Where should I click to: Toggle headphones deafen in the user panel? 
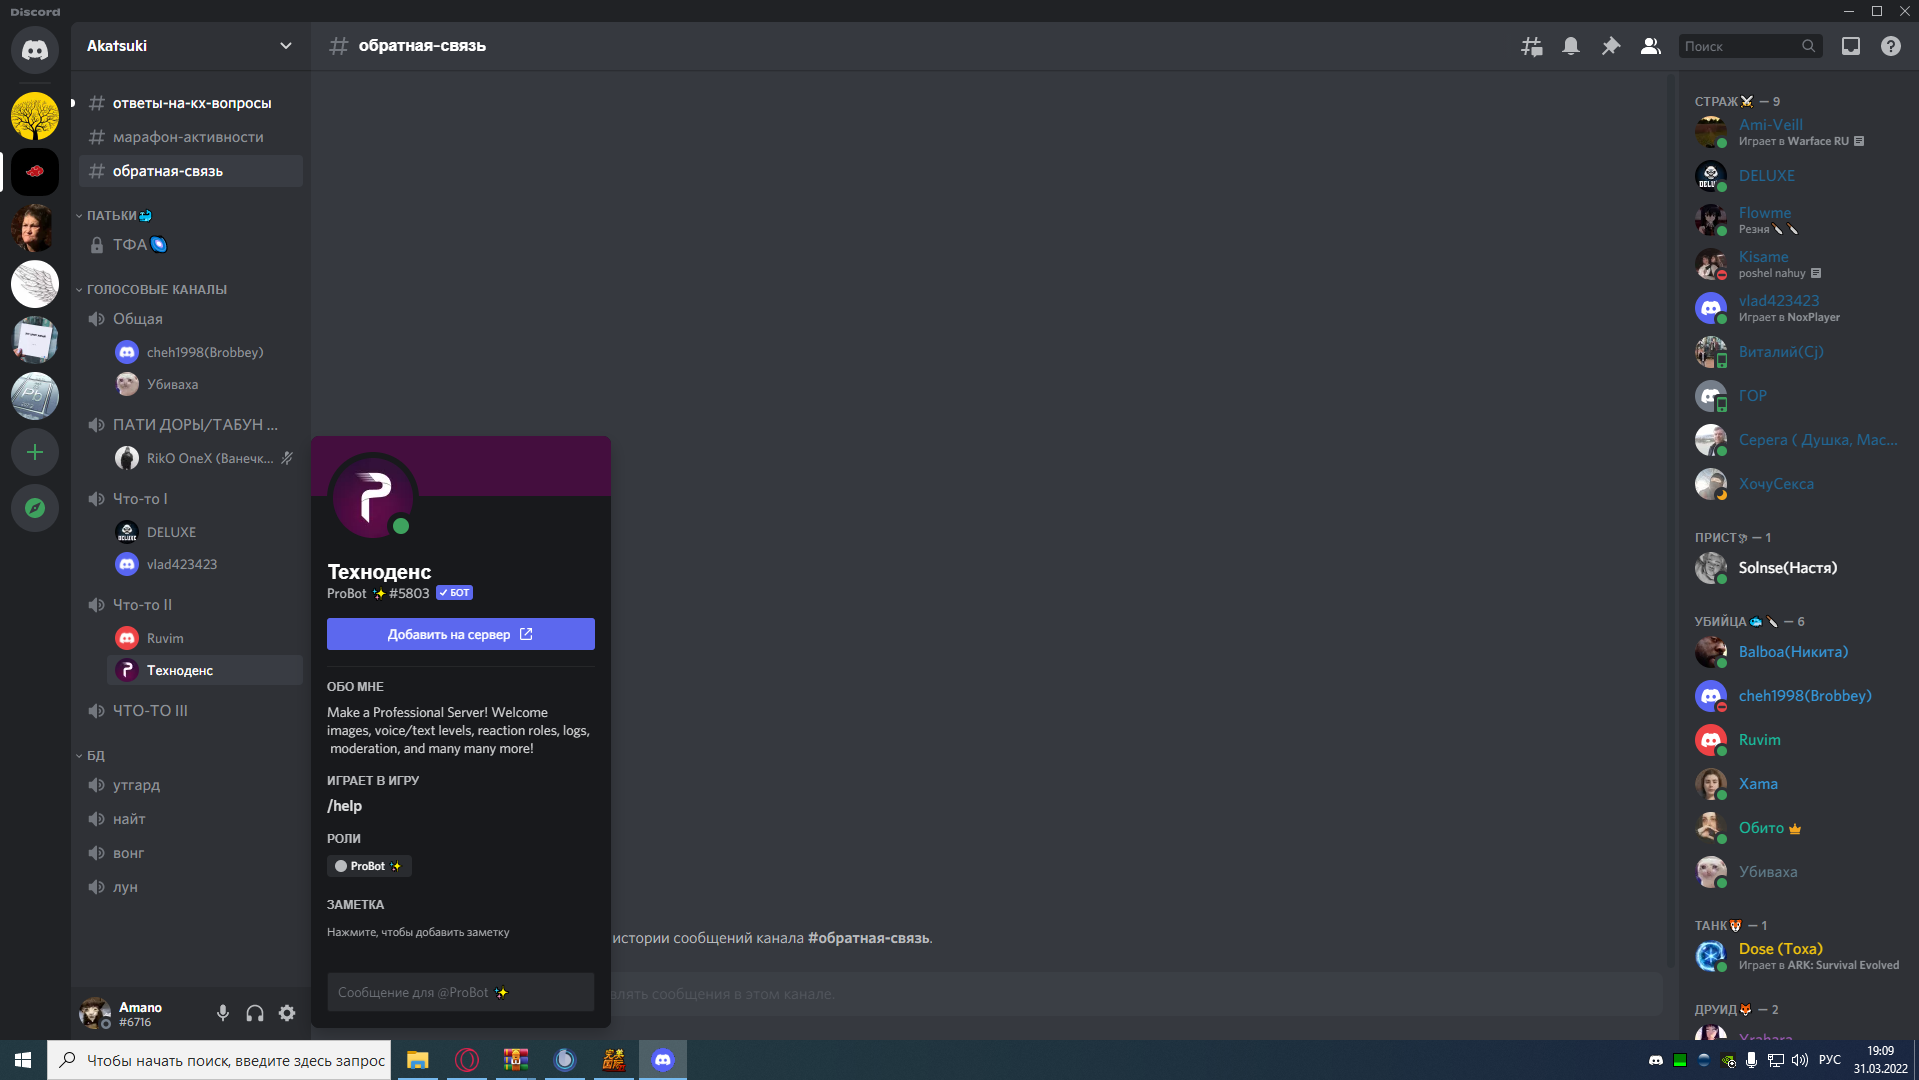[255, 1013]
